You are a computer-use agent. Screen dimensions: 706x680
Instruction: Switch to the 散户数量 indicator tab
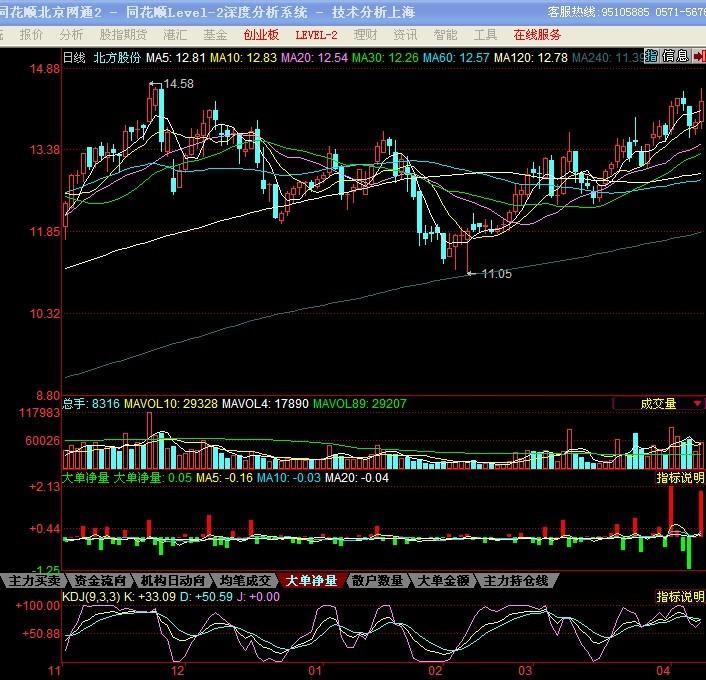point(377,580)
